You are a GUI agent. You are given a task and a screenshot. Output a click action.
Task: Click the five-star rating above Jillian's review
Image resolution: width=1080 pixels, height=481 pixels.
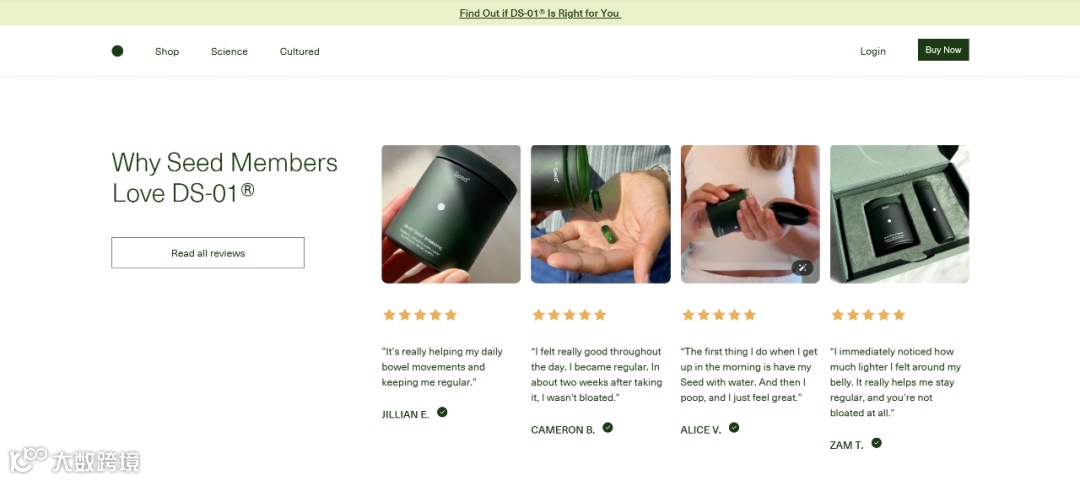(x=420, y=315)
